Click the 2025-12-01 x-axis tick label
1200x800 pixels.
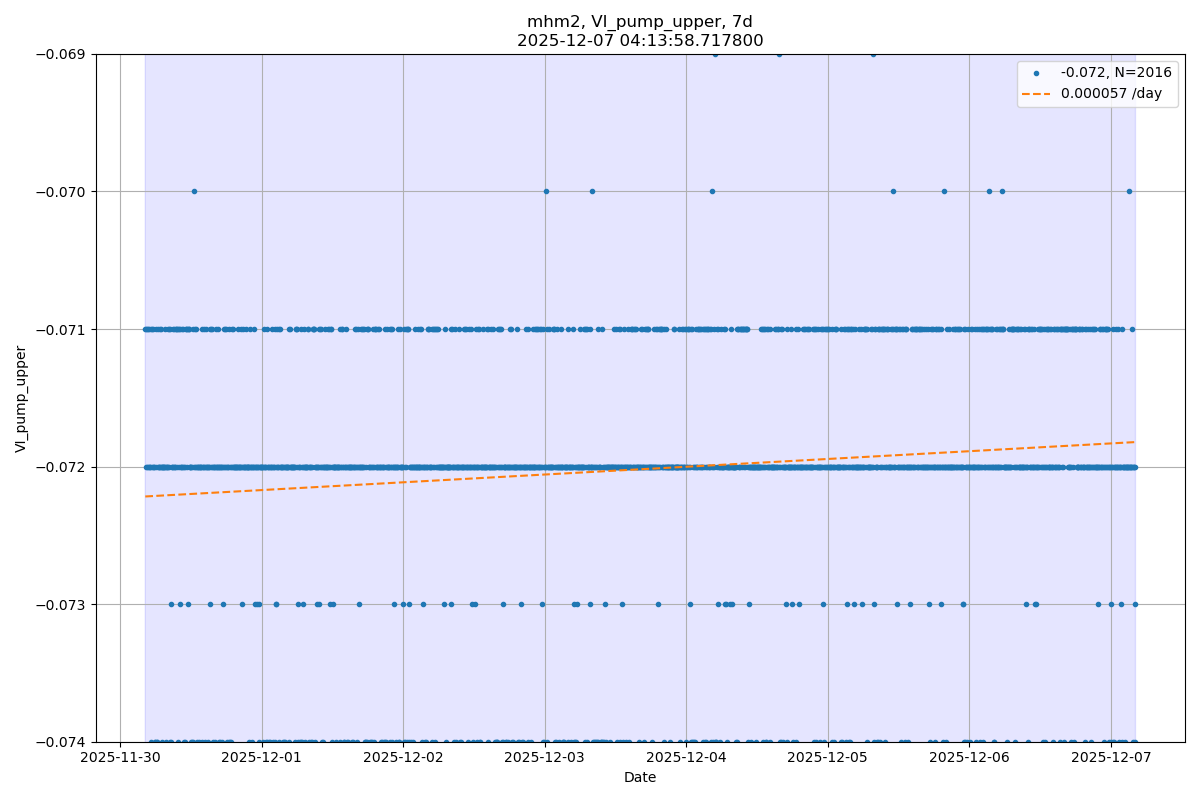[262, 758]
